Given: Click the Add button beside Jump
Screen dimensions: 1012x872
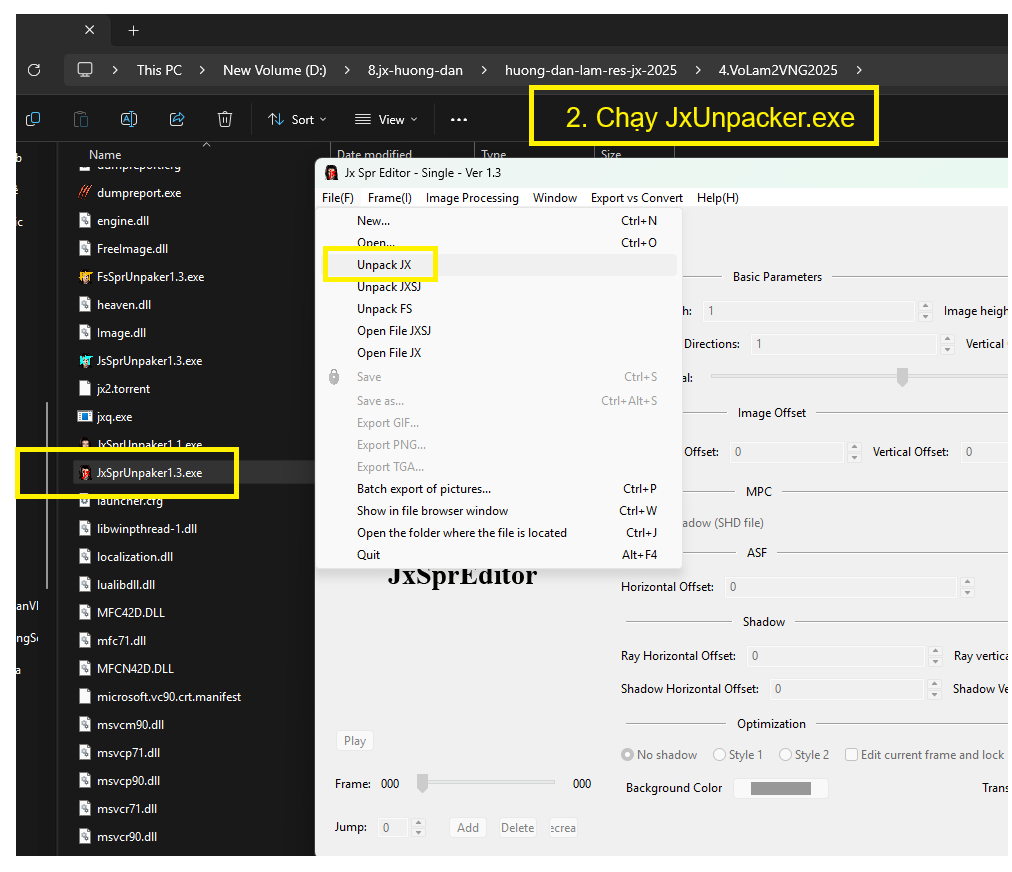Looking at the screenshot, I should click(468, 827).
